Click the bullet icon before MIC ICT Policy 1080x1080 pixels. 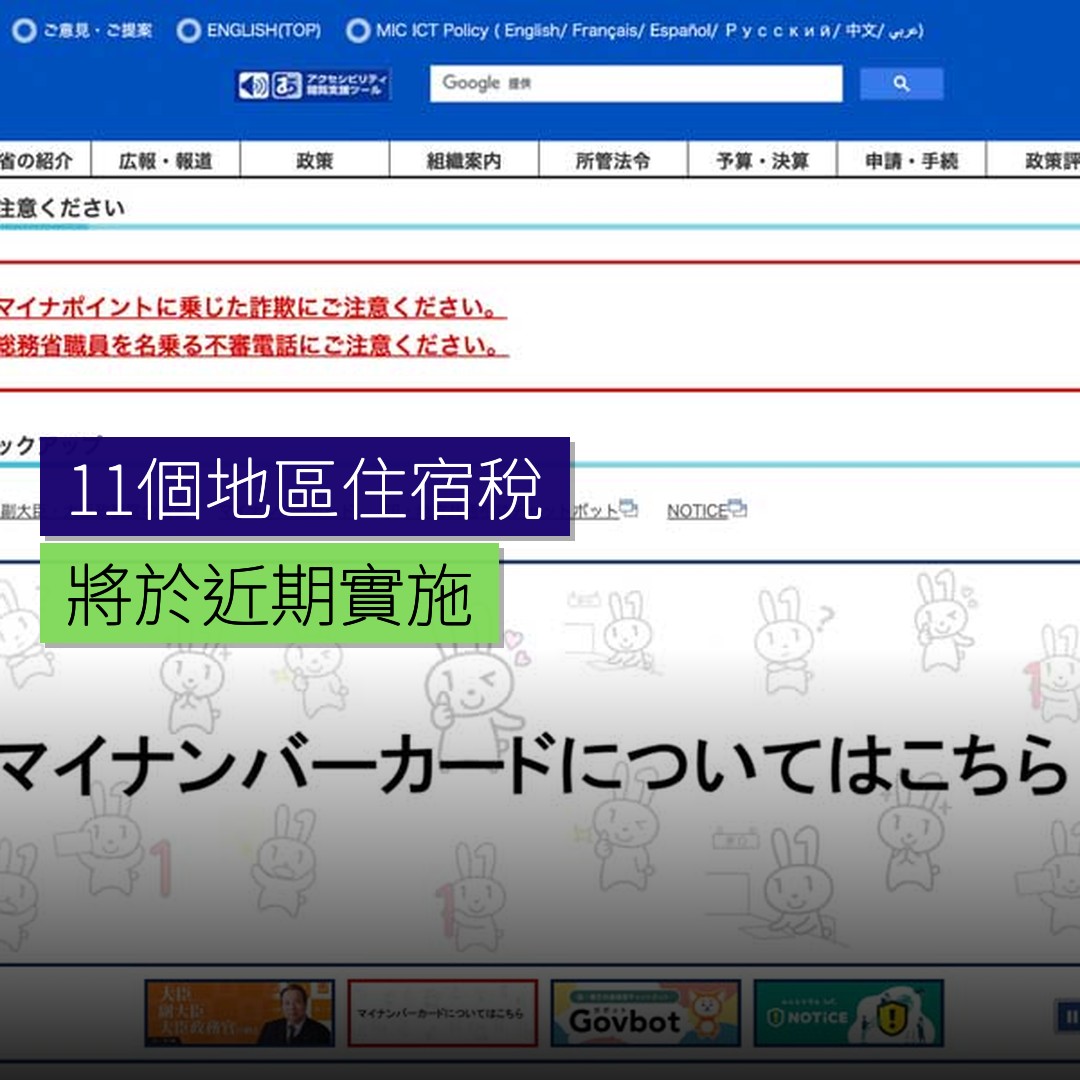point(357,31)
